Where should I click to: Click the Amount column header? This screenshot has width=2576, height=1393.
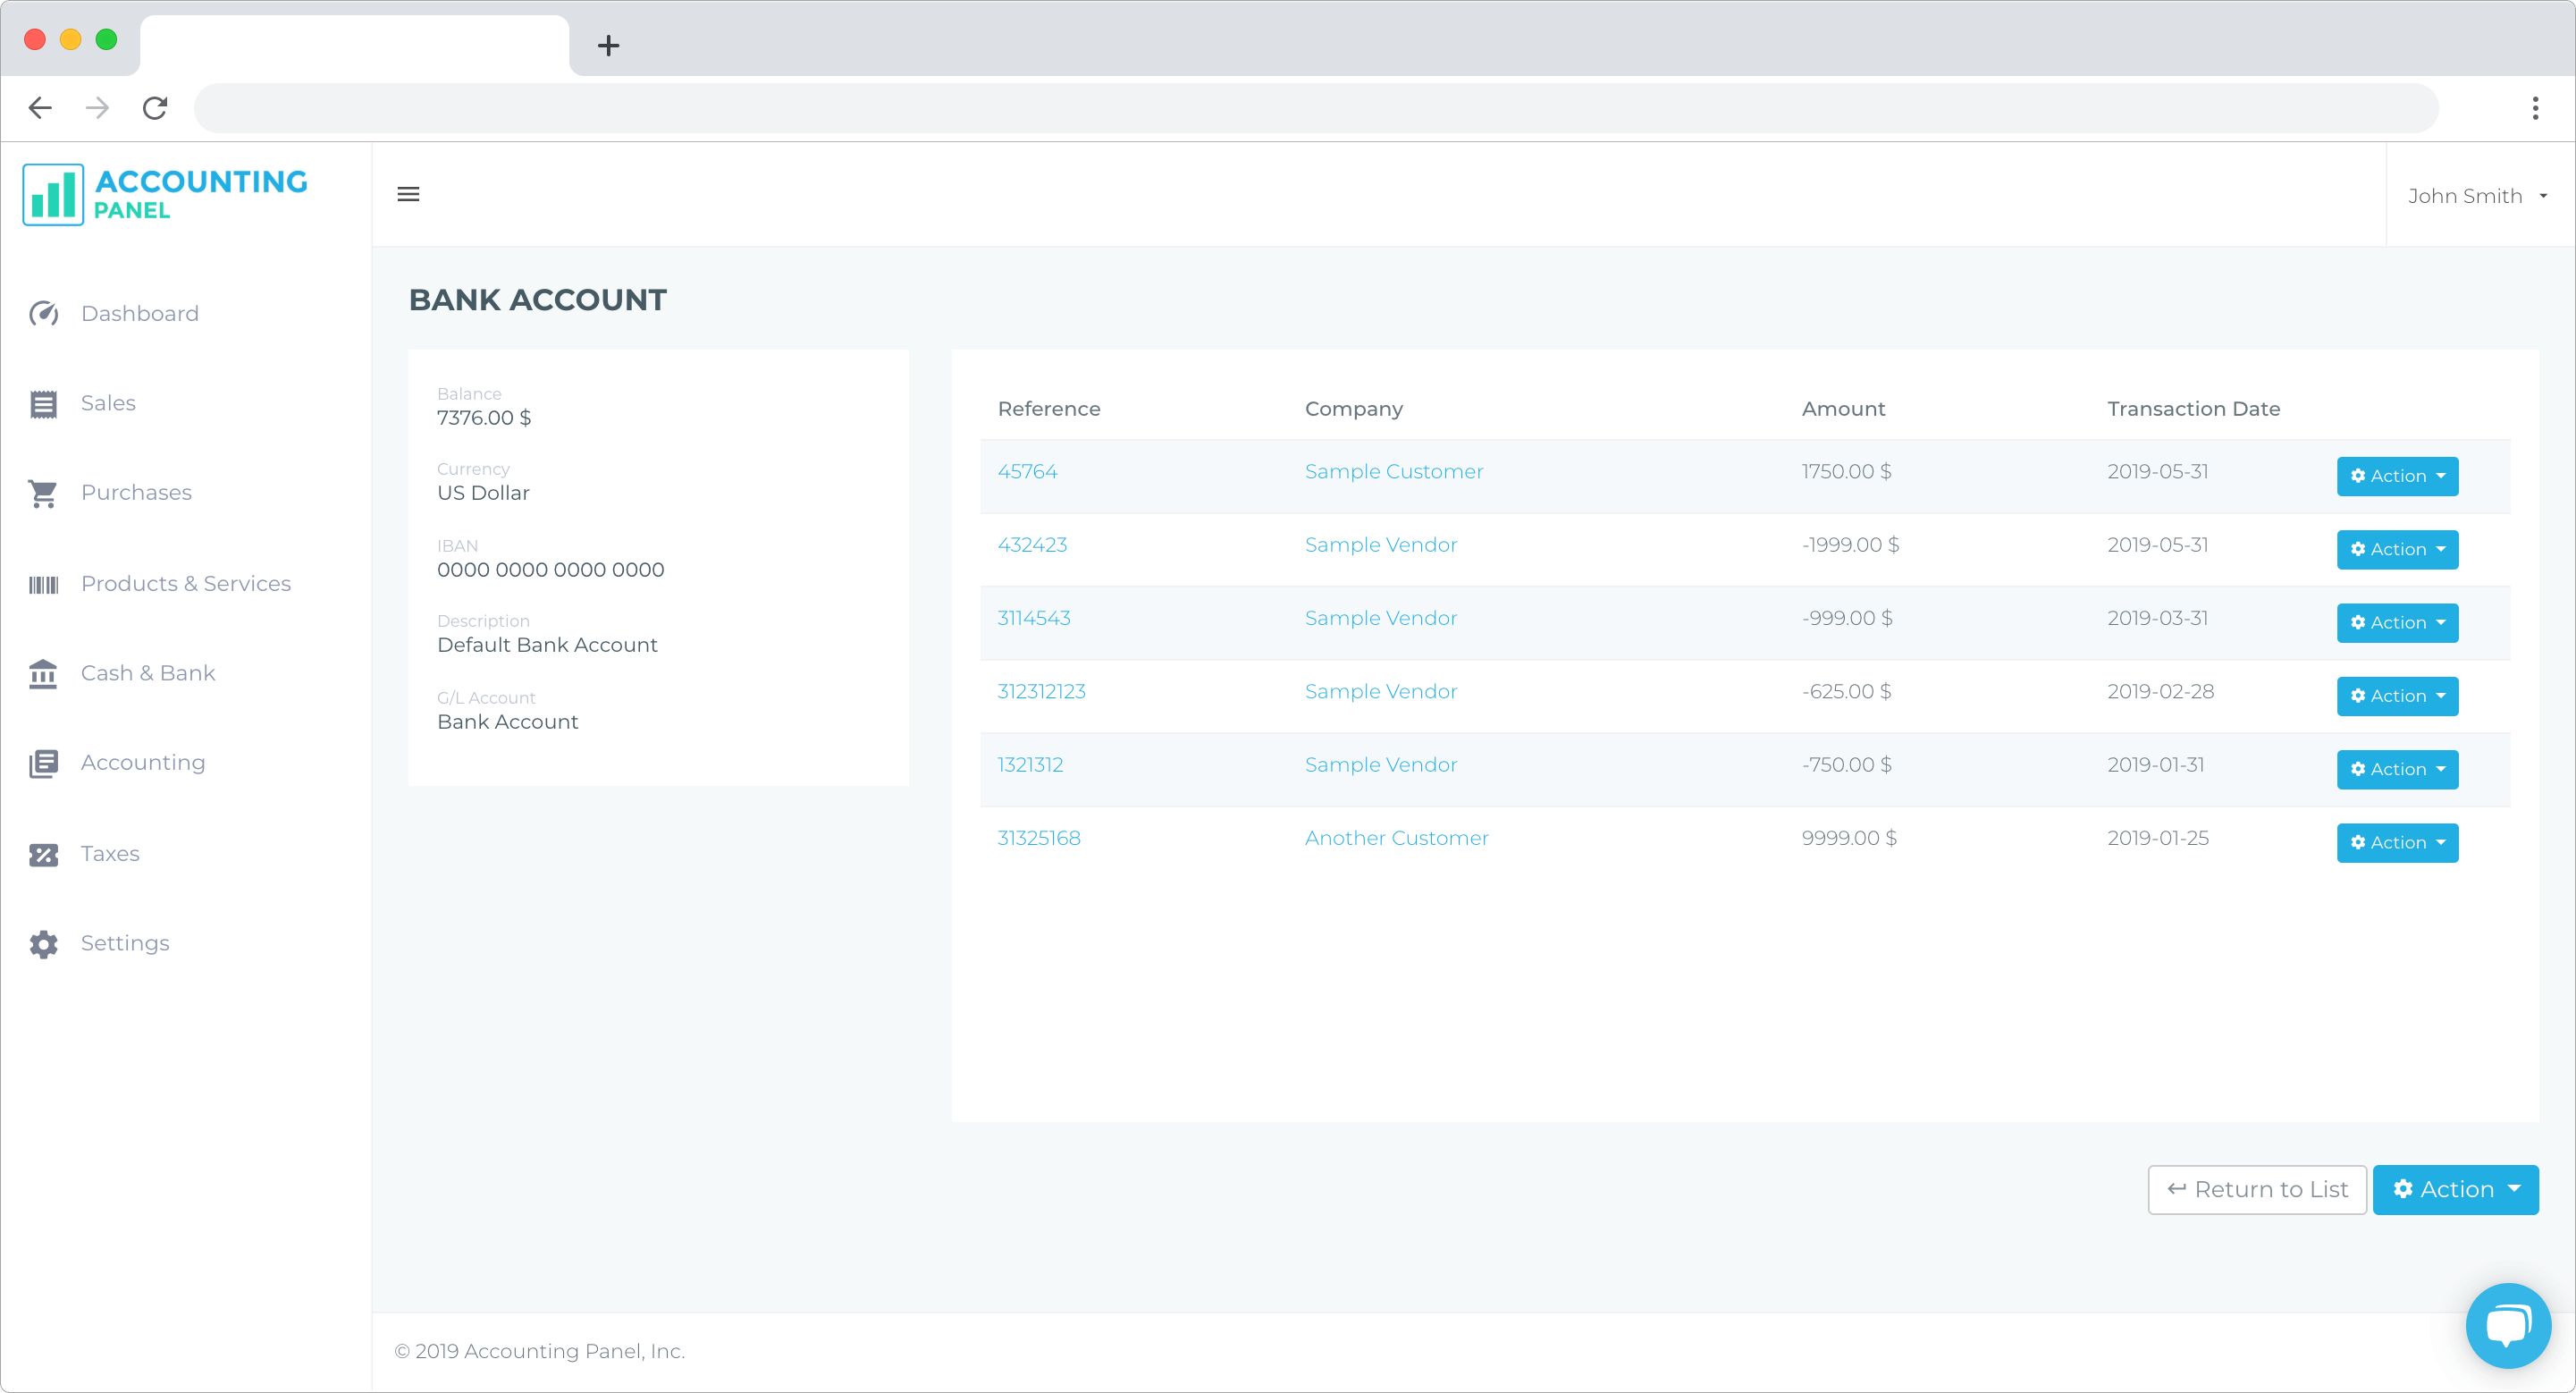click(x=1843, y=409)
